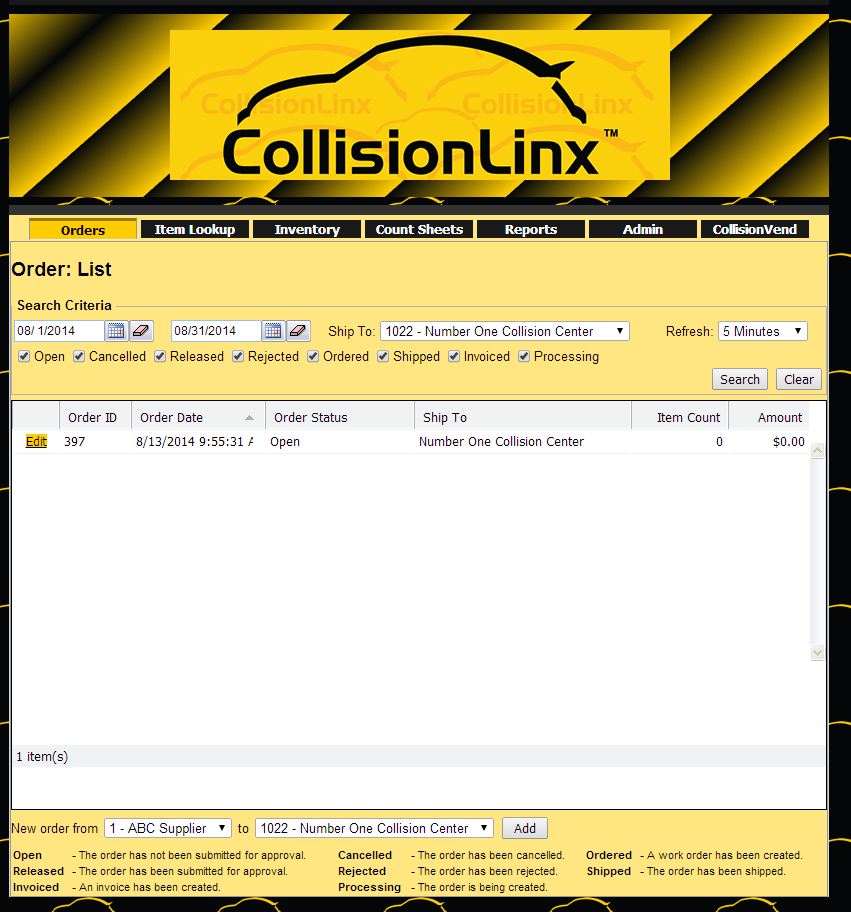Open calendar picker for end date 08/31/2014
The image size is (851, 912).
pos(273,331)
